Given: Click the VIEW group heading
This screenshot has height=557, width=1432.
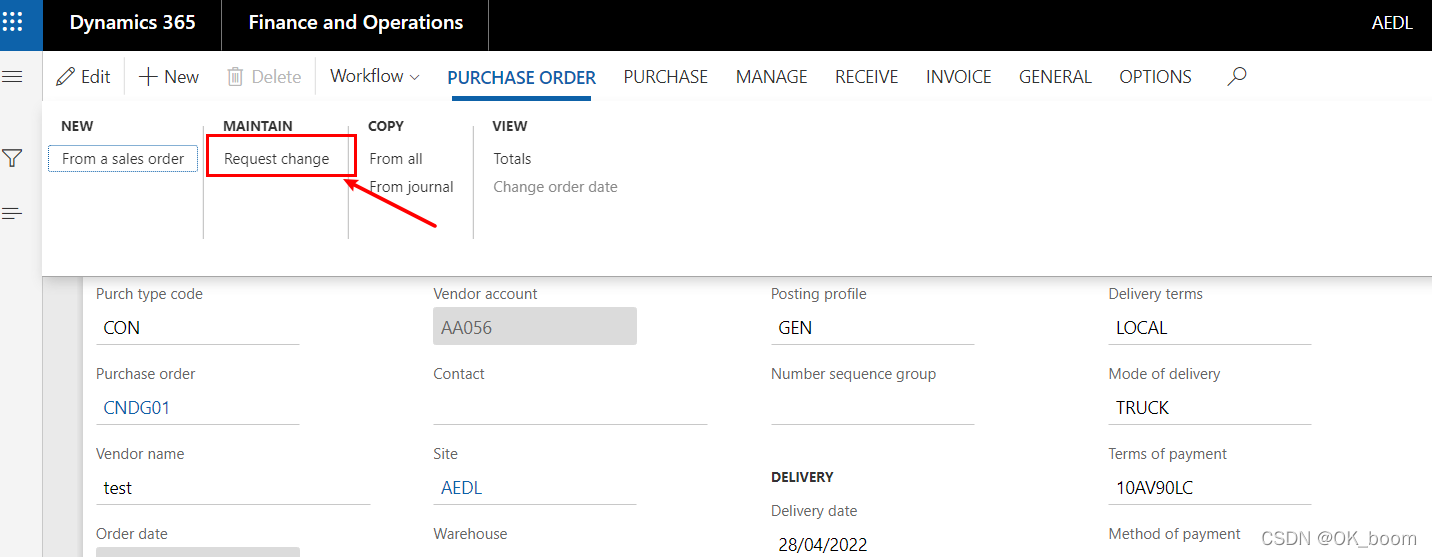Looking at the screenshot, I should [x=510, y=126].
